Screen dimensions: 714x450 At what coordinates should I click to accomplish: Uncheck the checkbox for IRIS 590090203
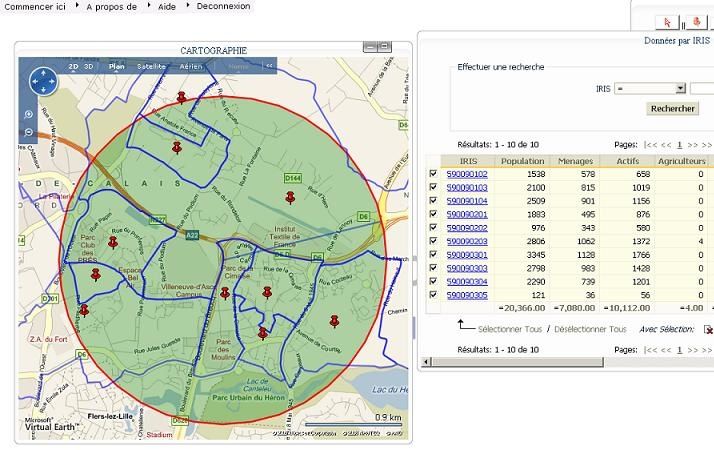[x=433, y=240]
